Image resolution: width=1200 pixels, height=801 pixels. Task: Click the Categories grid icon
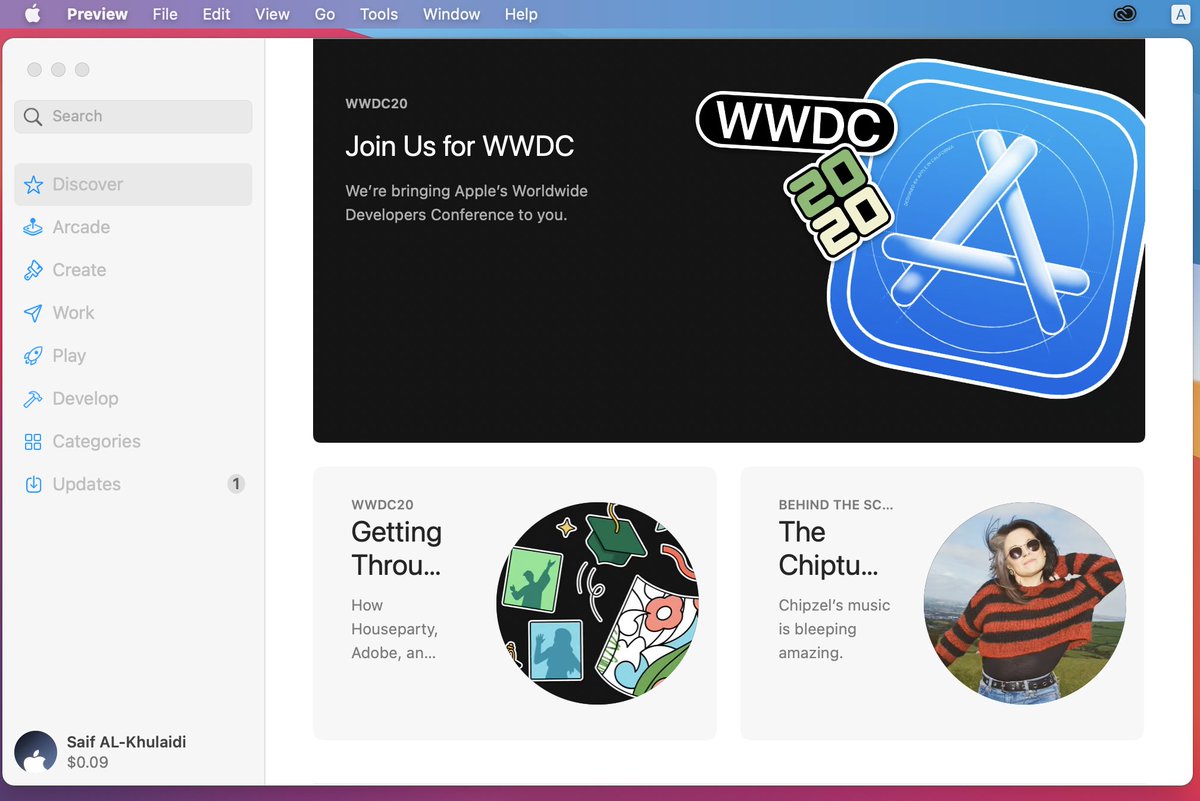click(x=33, y=442)
